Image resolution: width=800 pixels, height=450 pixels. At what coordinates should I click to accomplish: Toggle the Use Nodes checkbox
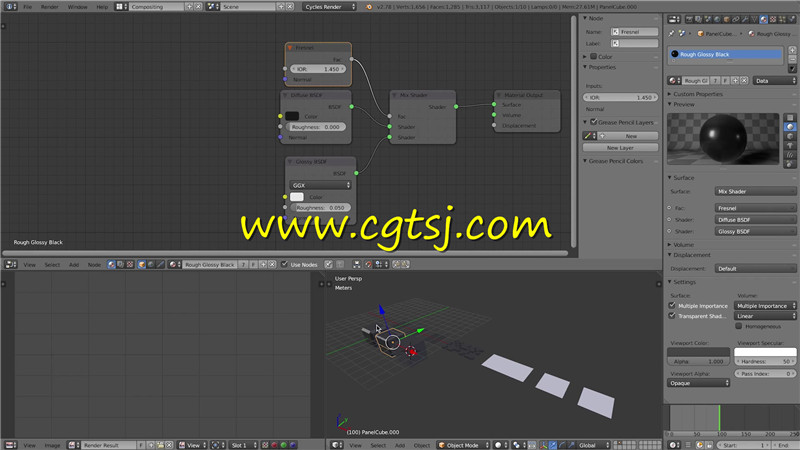pos(284,264)
